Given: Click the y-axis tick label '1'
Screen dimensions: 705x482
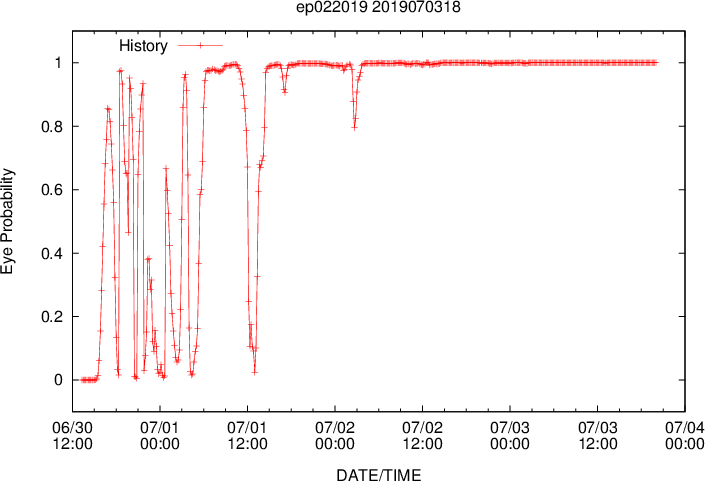Looking at the screenshot, I should tap(58, 62).
